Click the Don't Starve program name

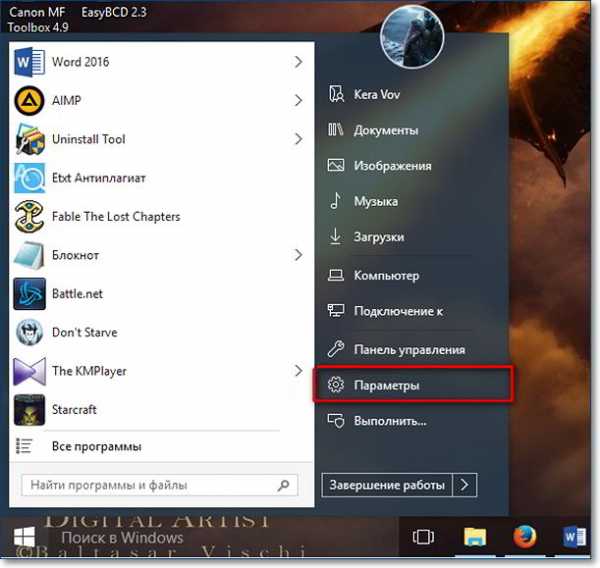[x=85, y=332]
